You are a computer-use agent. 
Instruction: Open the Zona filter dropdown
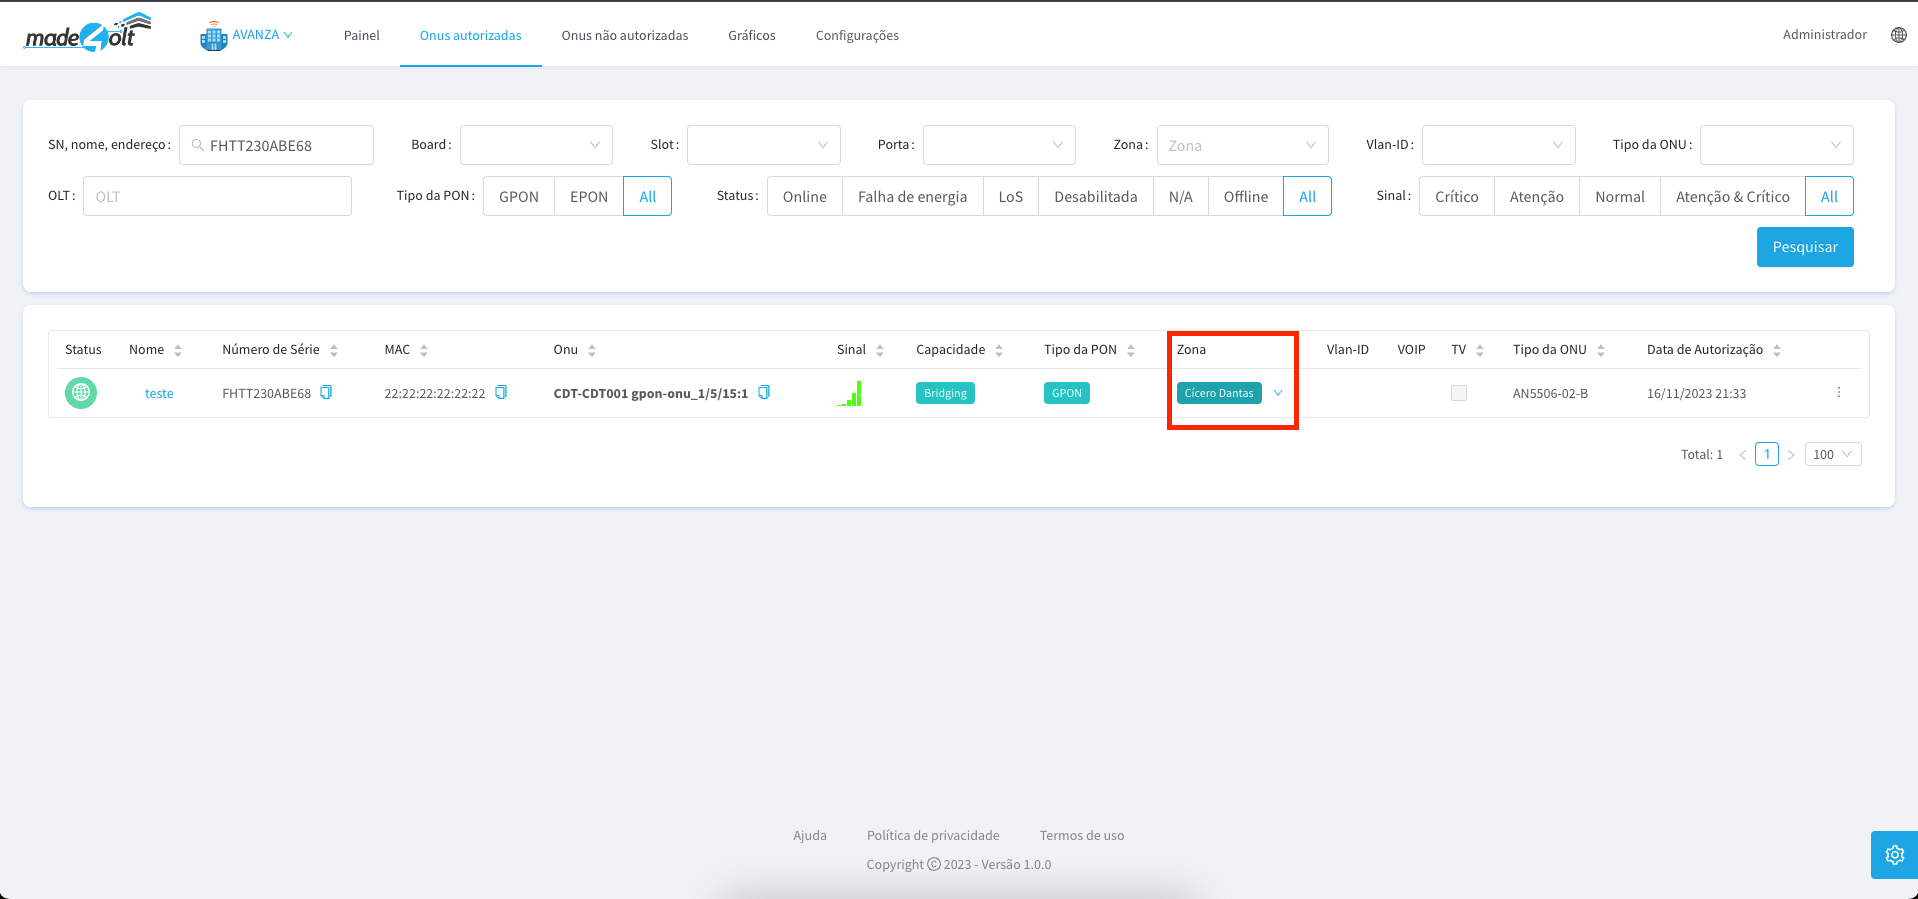click(1242, 145)
